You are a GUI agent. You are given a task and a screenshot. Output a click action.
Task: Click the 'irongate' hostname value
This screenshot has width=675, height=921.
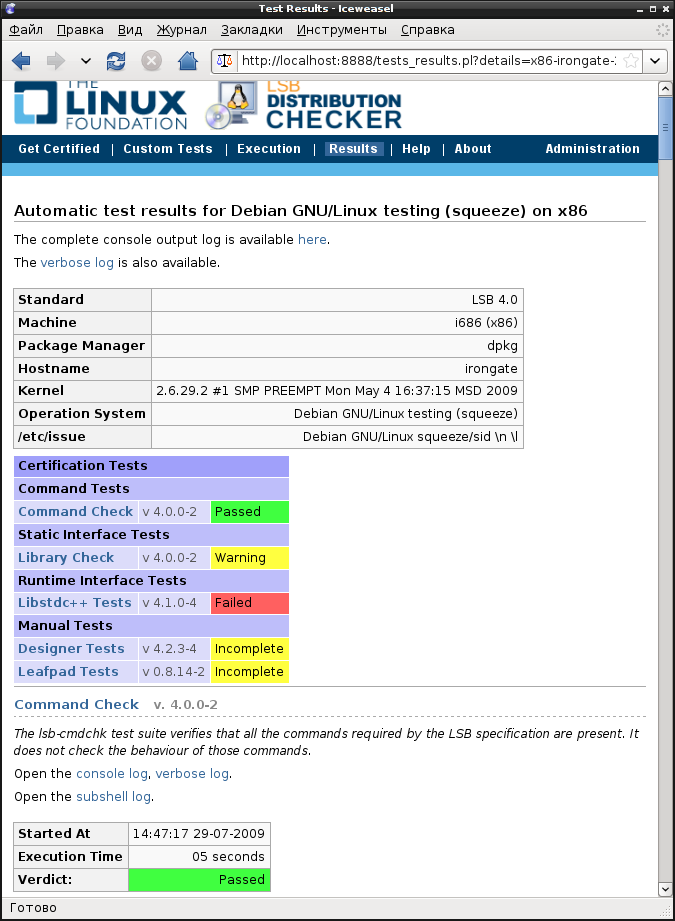click(491, 368)
